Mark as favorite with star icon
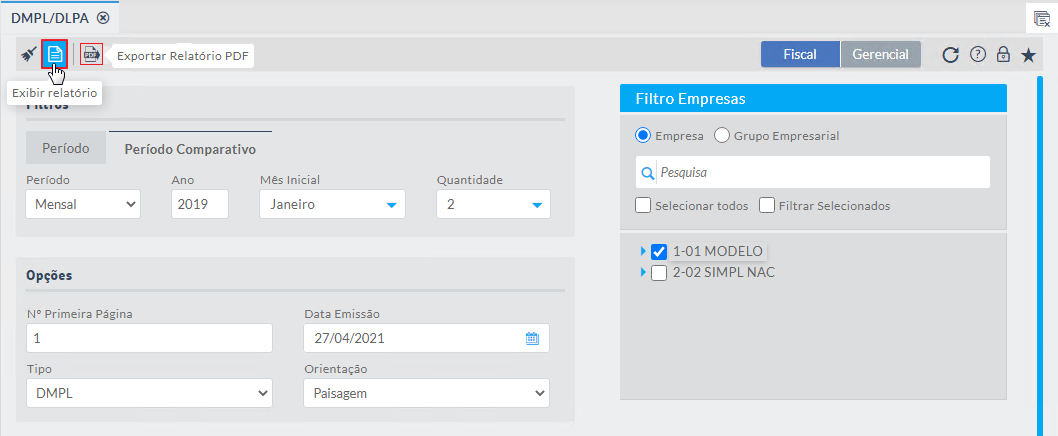Image resolution: width=1058 pixels, height=436 pixels. (1028, 55)
